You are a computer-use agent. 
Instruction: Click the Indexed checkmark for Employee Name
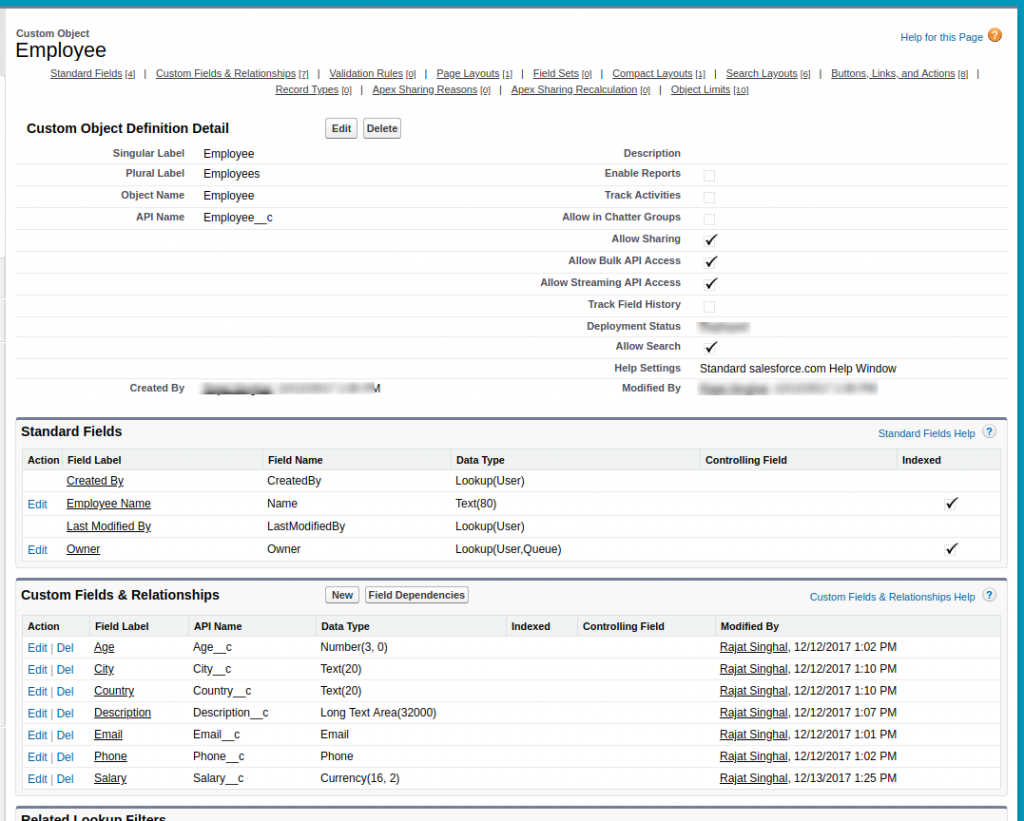pos(951,503)
